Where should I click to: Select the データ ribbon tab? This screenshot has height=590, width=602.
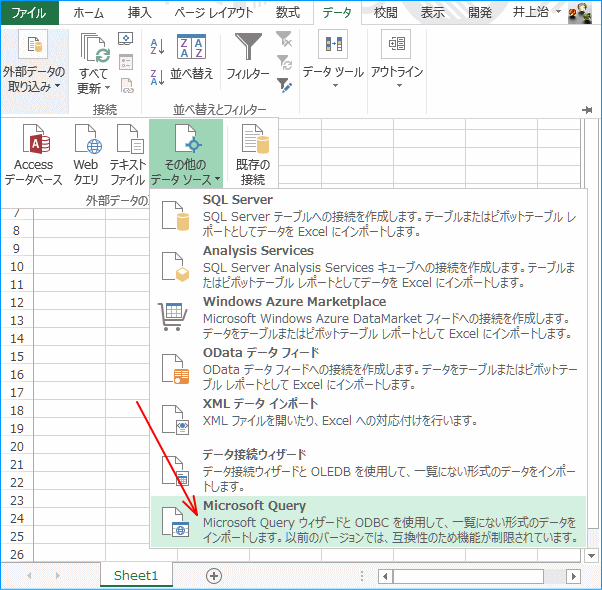337,13
